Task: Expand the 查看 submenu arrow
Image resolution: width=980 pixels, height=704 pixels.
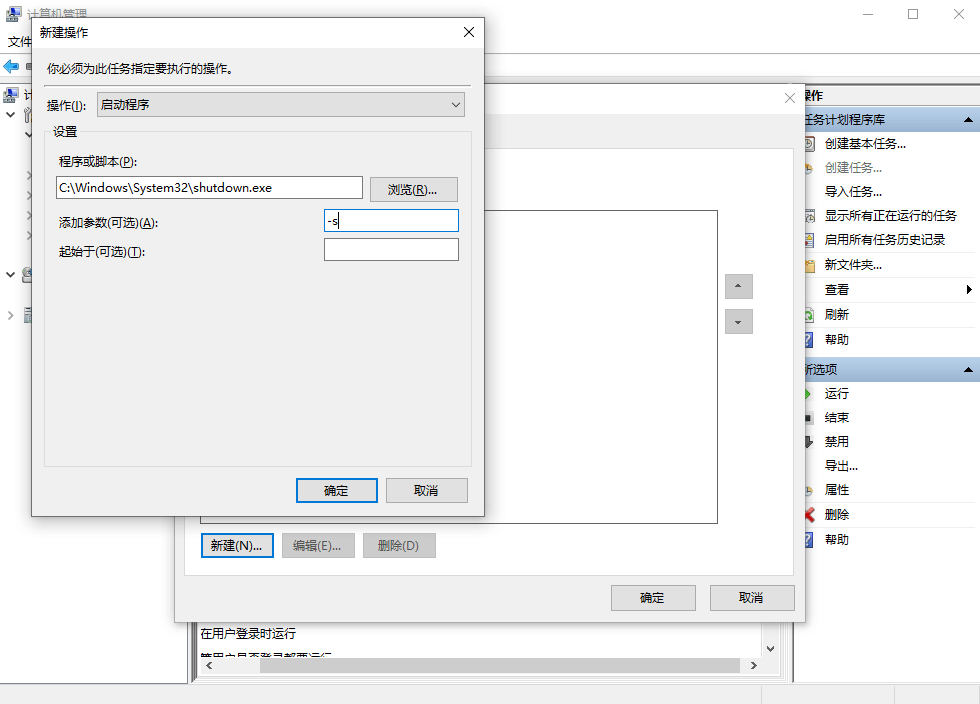Action: [968, 289]
